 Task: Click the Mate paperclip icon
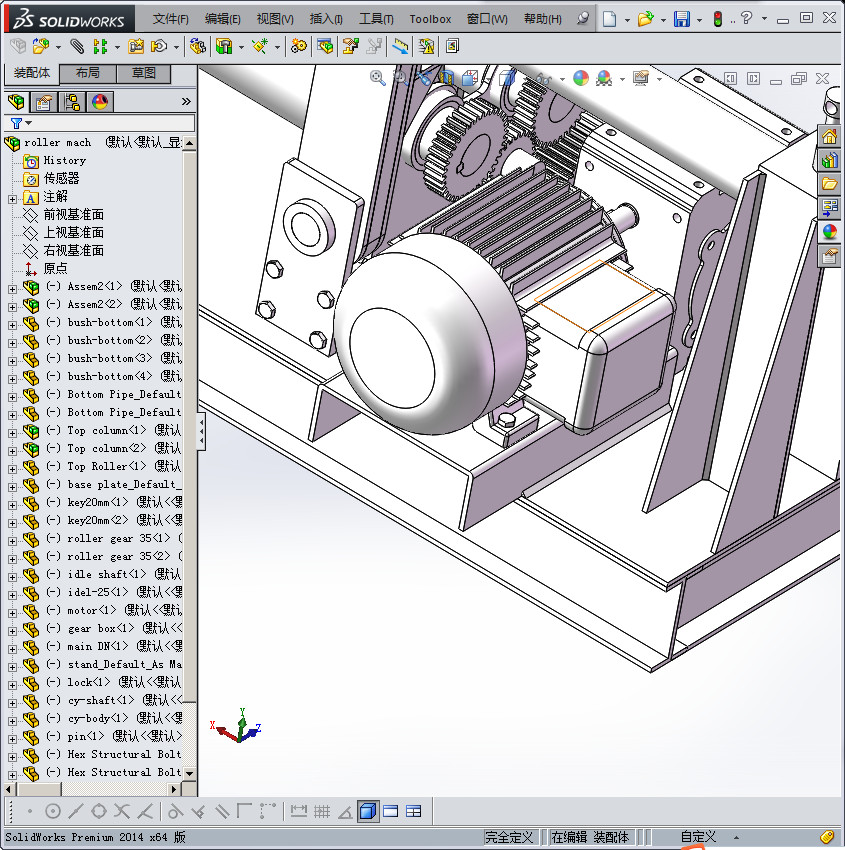tap(78, 47)
